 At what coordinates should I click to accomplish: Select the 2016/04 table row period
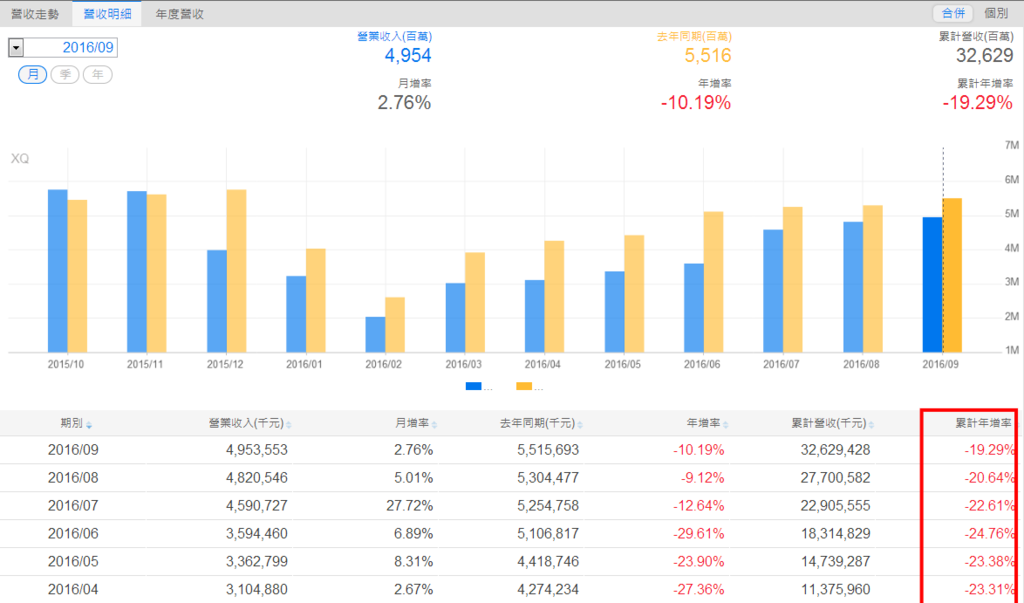click(73, 589)
